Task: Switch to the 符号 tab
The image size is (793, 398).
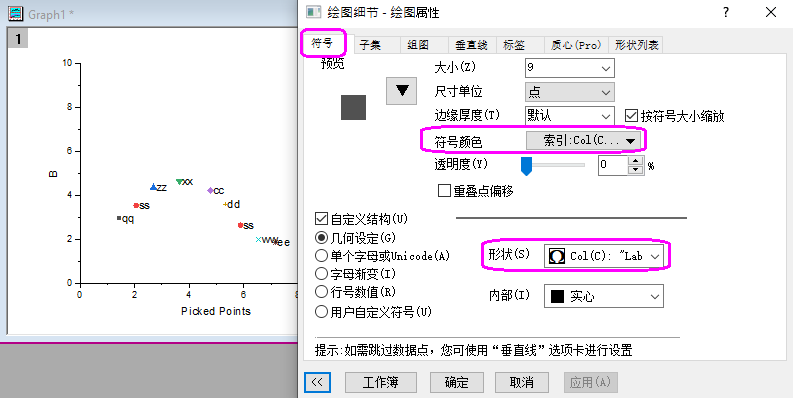Action: coord(322,43)
